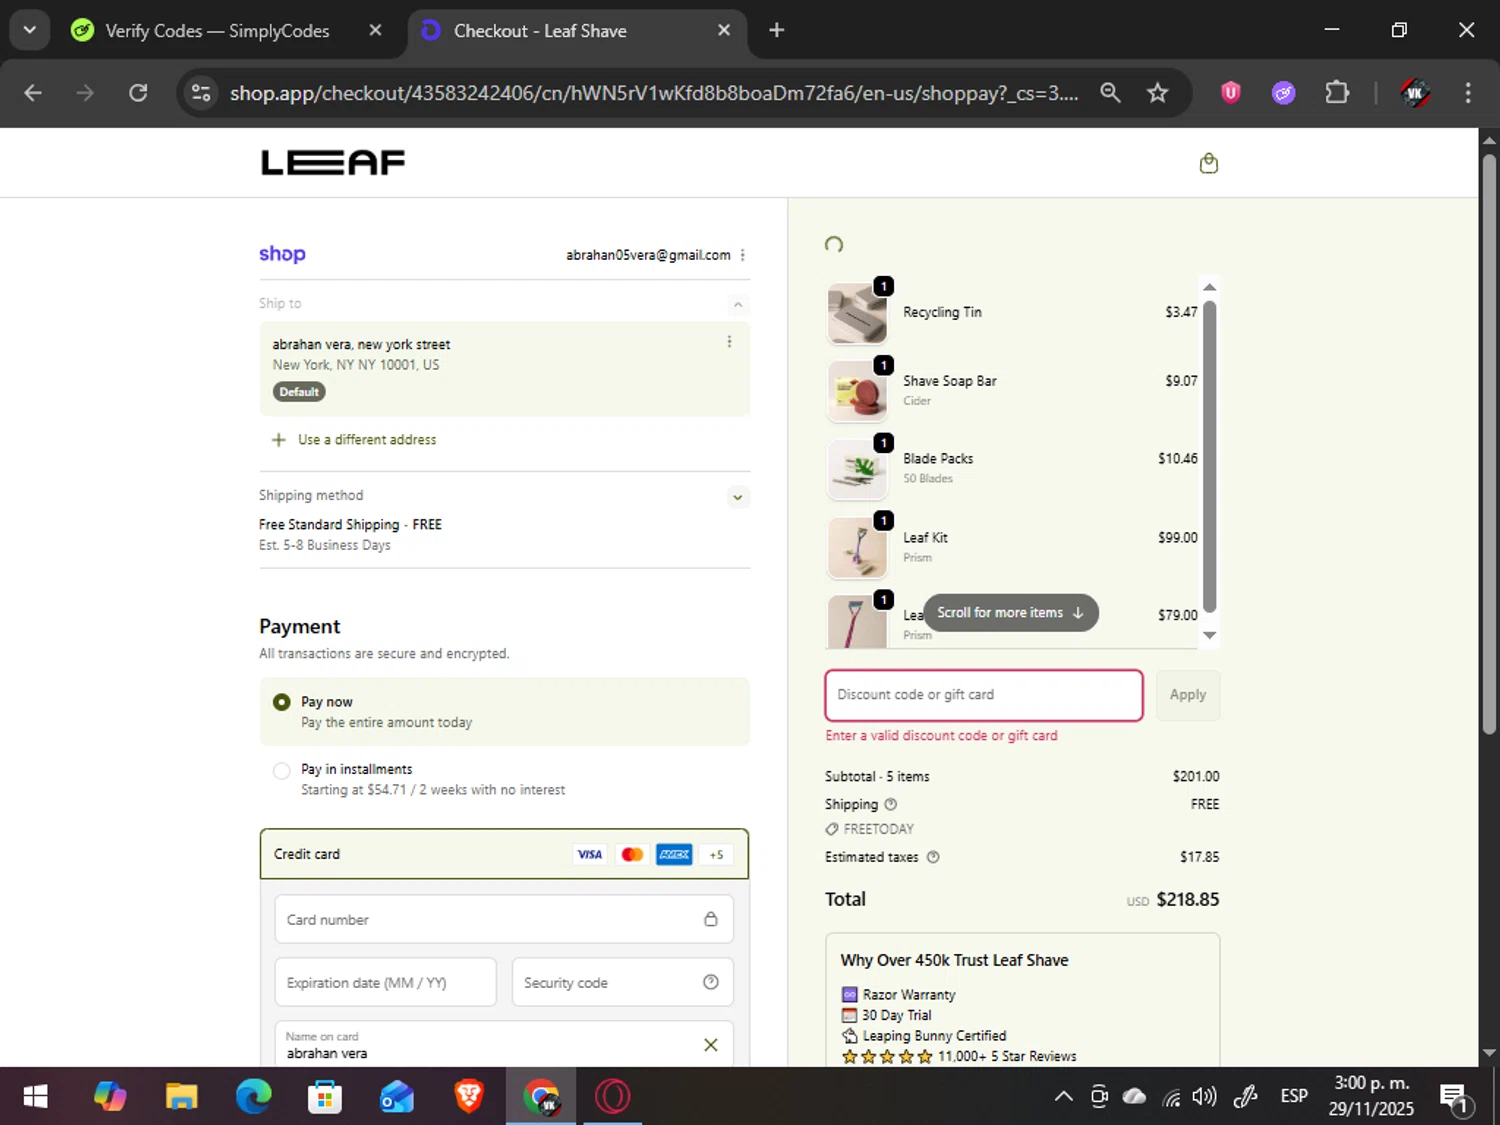This screenshot has height=1125, width=1500.
Task: Open the Windows Start menu
Action: (35, 1097)
